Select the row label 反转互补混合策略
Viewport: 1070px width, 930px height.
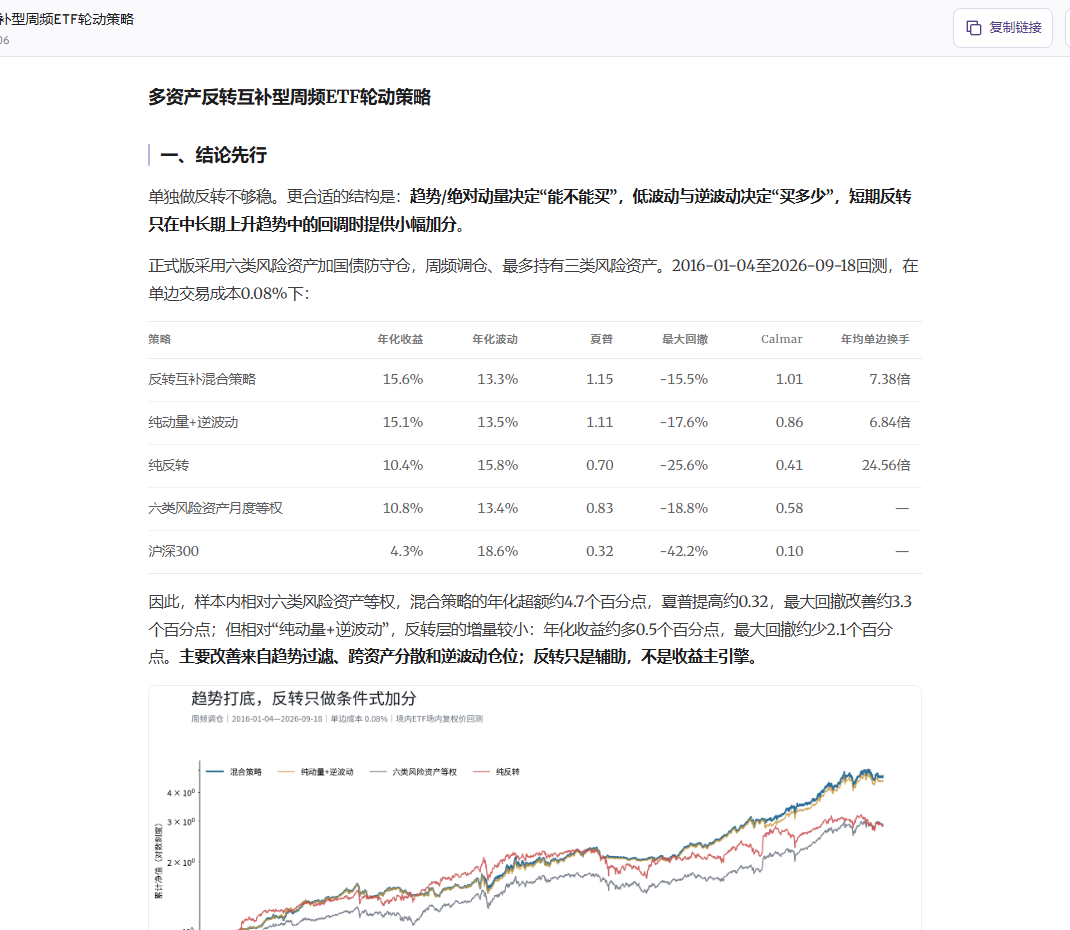tap(202, 379)
